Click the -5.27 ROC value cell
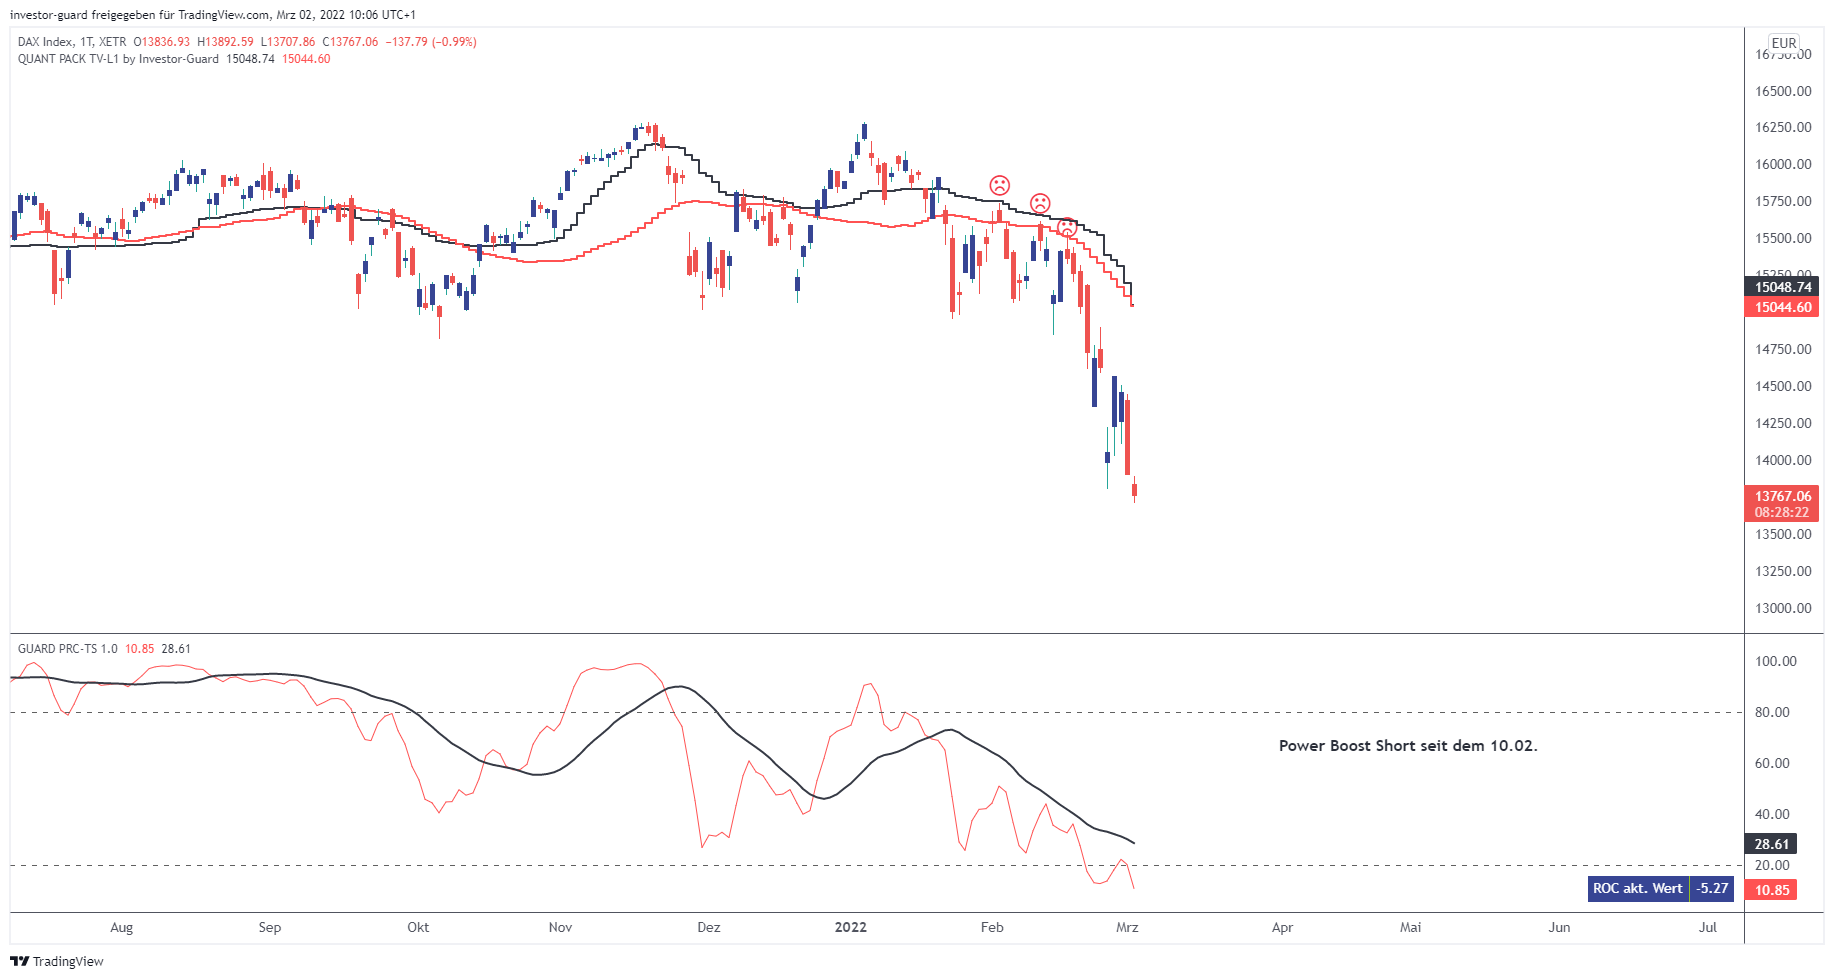This screenshot has height=979, width=1834. 1712,888
